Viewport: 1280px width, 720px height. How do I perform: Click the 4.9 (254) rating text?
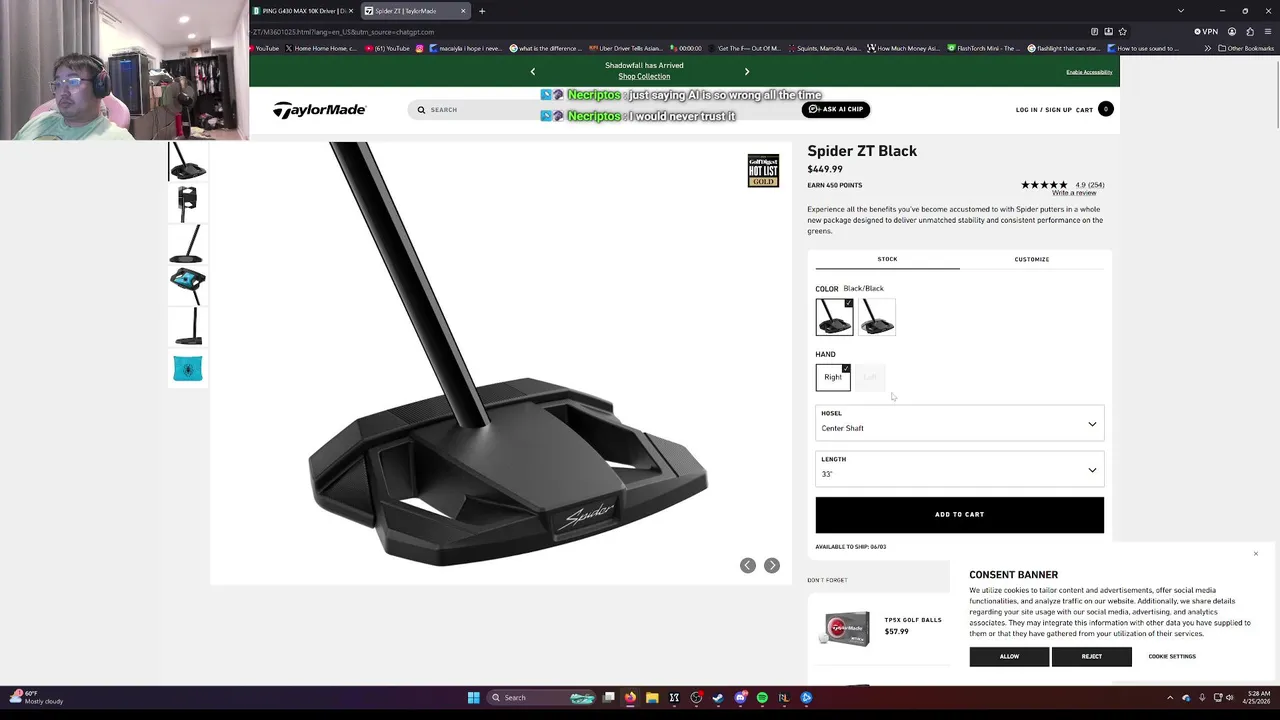[x=1090, y=185]
